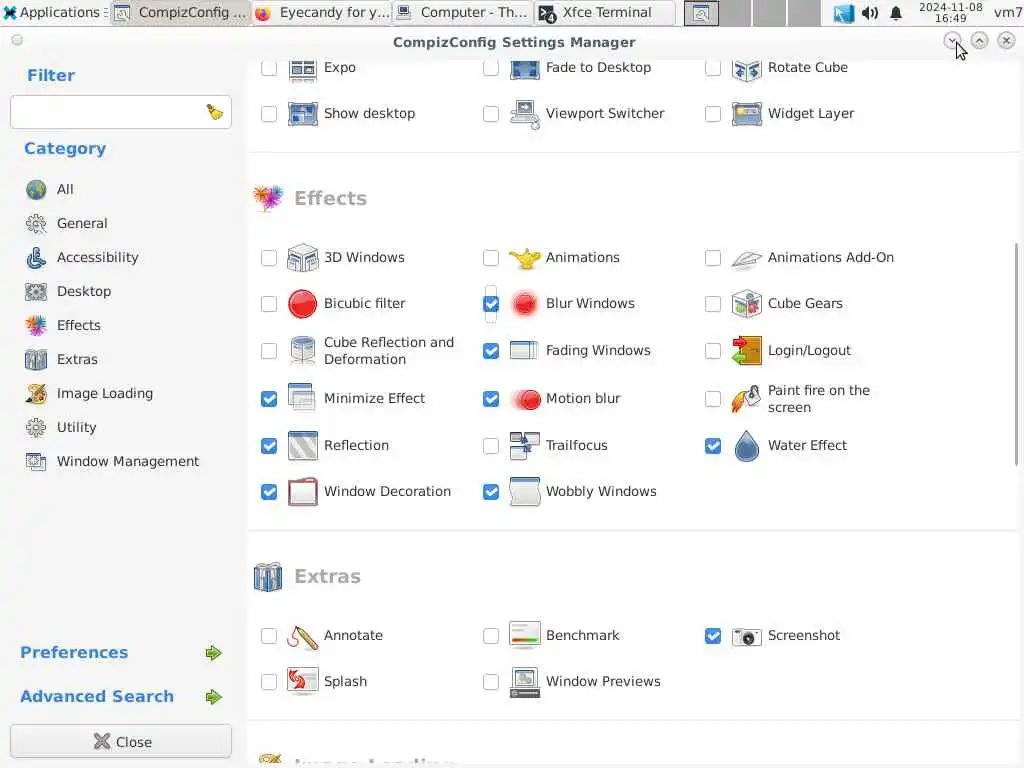The image size is (1024, 768).
Task: Open the Splash plugin icon
Action: coord(302,682)
